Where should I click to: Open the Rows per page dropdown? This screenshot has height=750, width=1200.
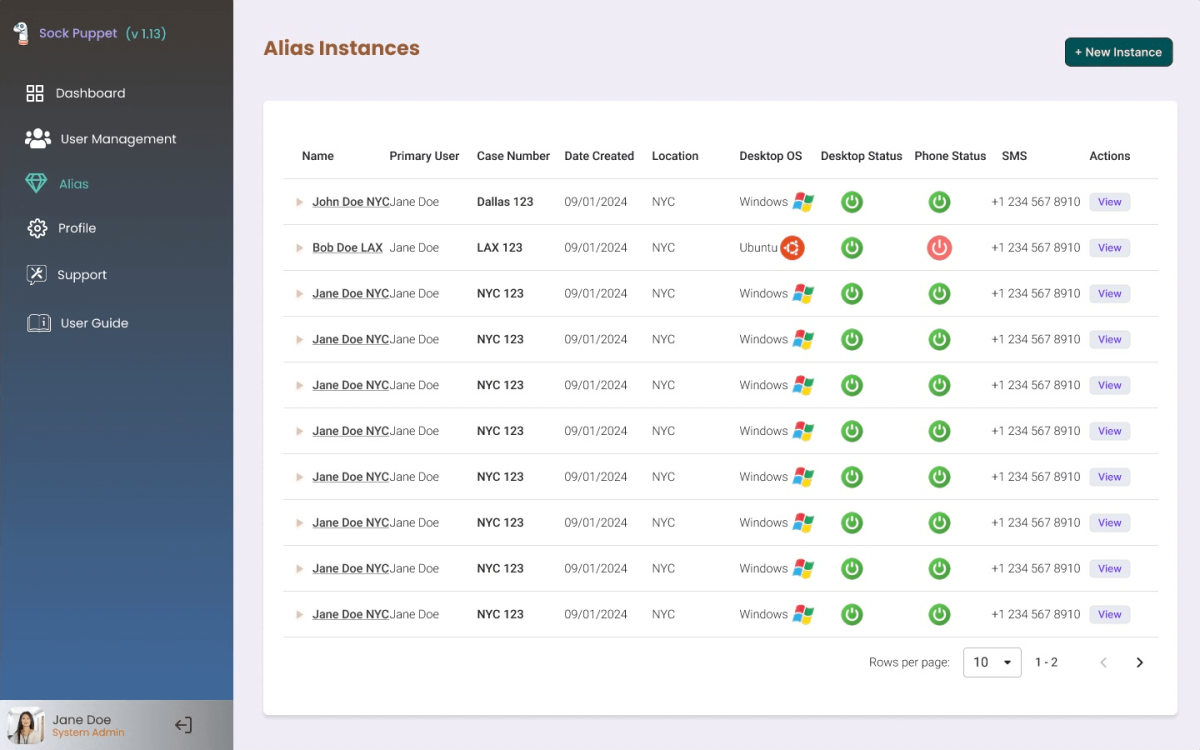992,662
